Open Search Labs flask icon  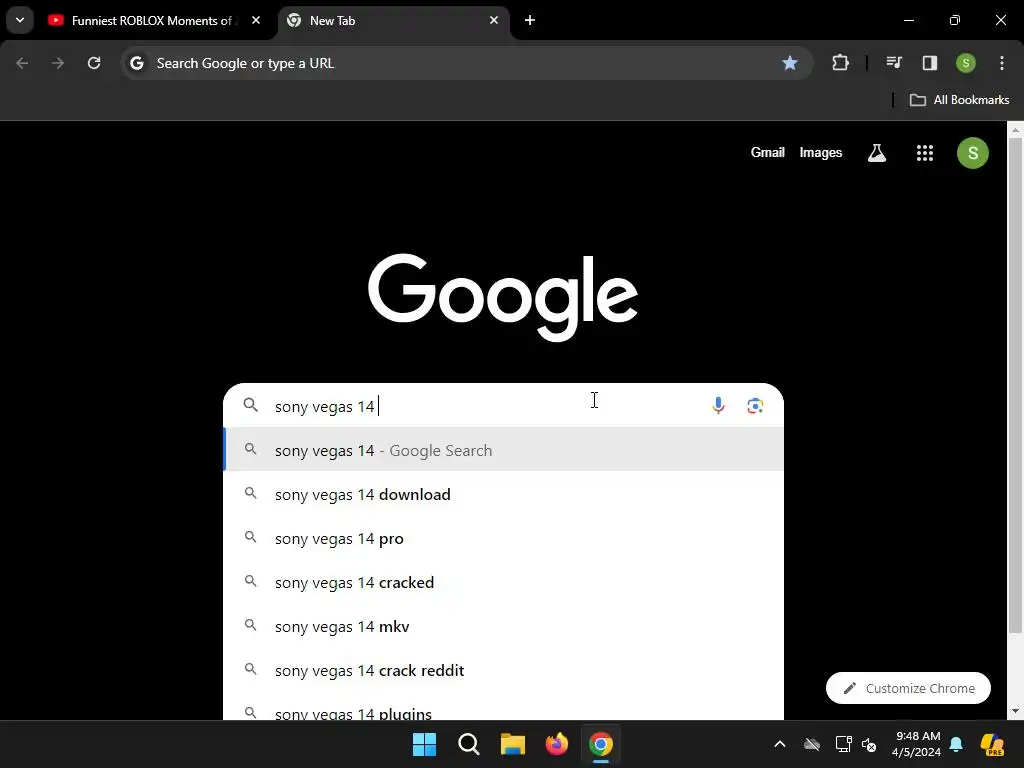tap(876, 153)
